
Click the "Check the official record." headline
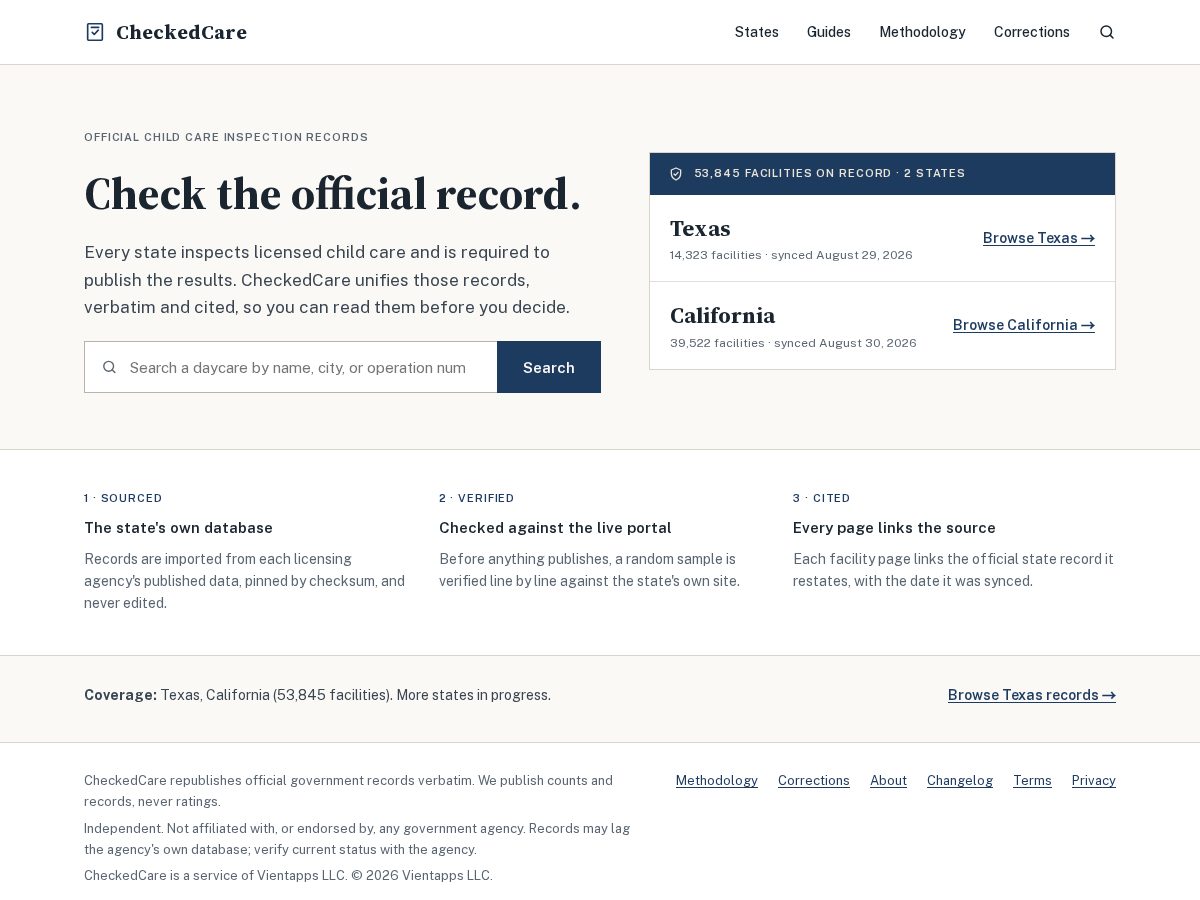(x=332, y=194)
